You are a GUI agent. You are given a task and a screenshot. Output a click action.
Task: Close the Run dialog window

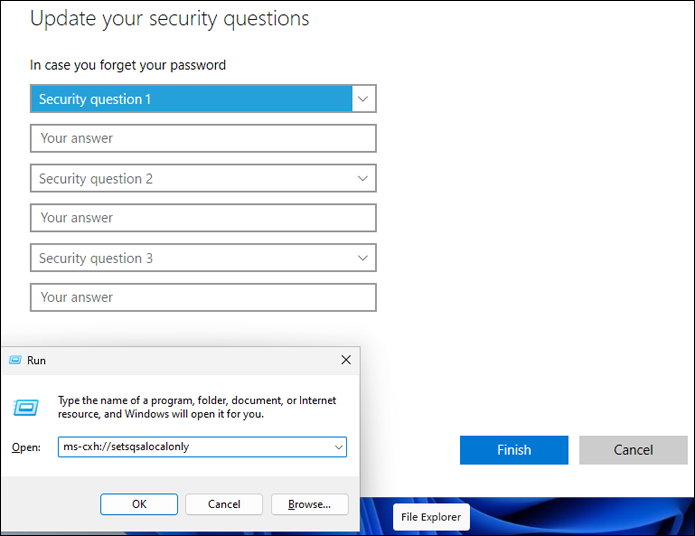[x=346, y=360]
